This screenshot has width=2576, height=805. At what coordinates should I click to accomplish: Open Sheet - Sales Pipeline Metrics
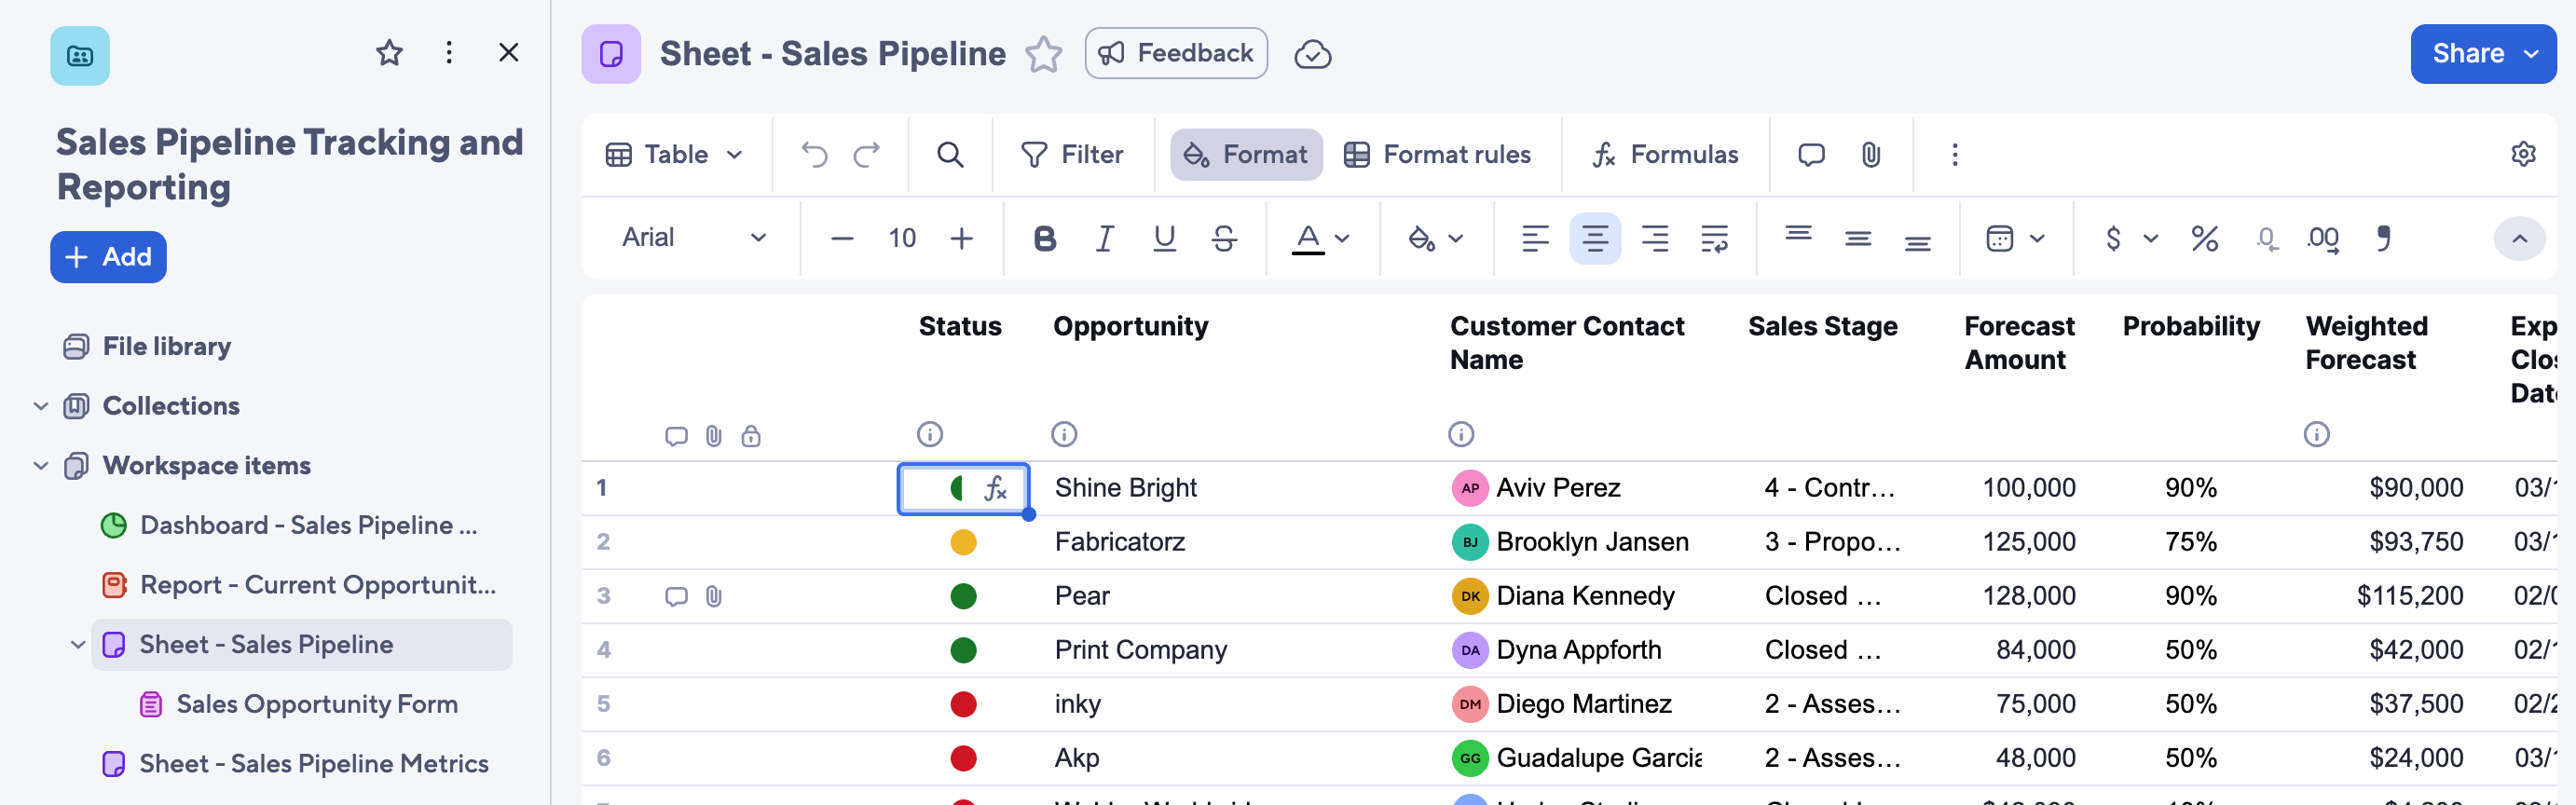(x=296, y=764)
